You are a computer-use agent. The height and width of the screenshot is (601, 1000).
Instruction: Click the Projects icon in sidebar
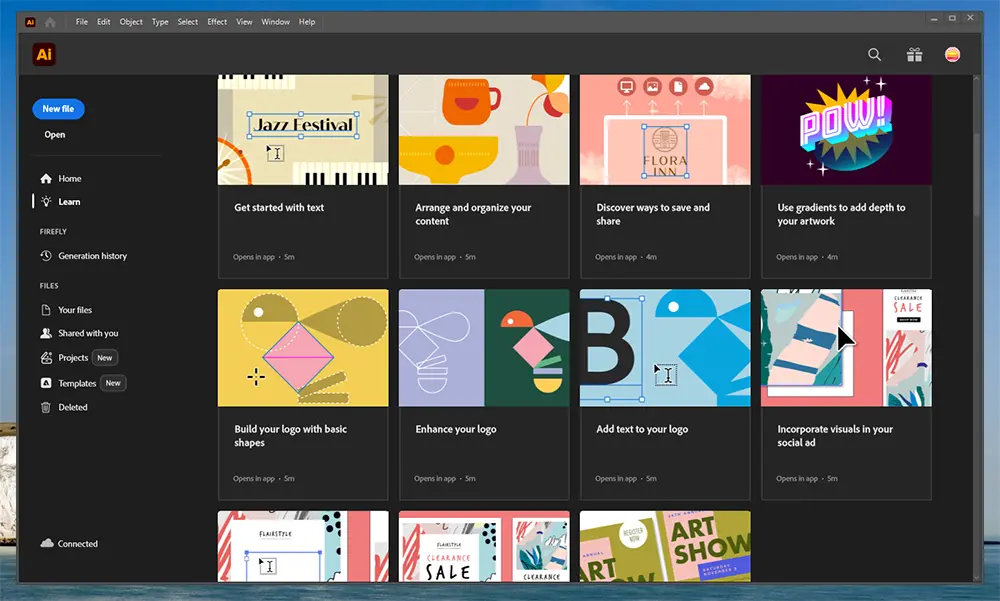coord(46,358)
